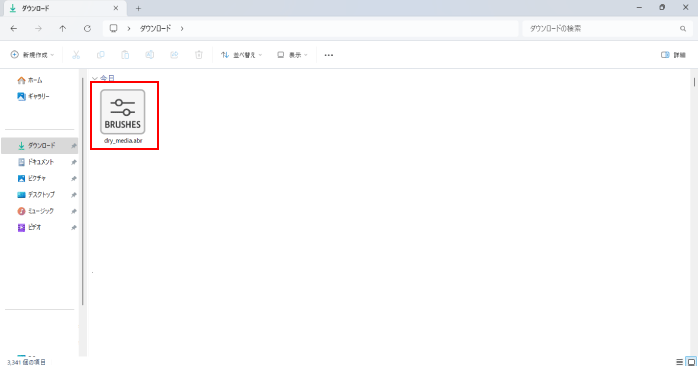Viewport: 698px width, 366px height.
Task: Click the search magnifier icon
Action: point(683,28)
